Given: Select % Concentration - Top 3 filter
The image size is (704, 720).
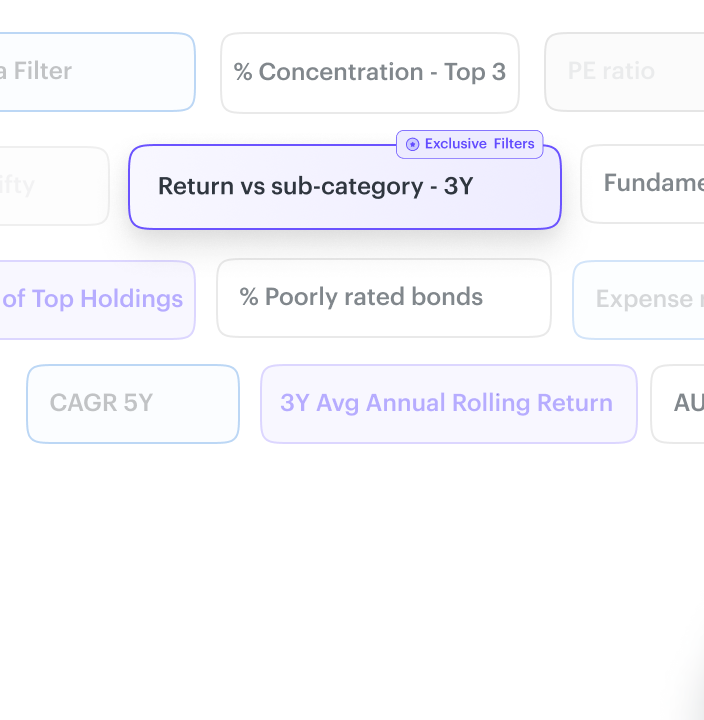Looking at the screenshot, I should coord(369,72).
